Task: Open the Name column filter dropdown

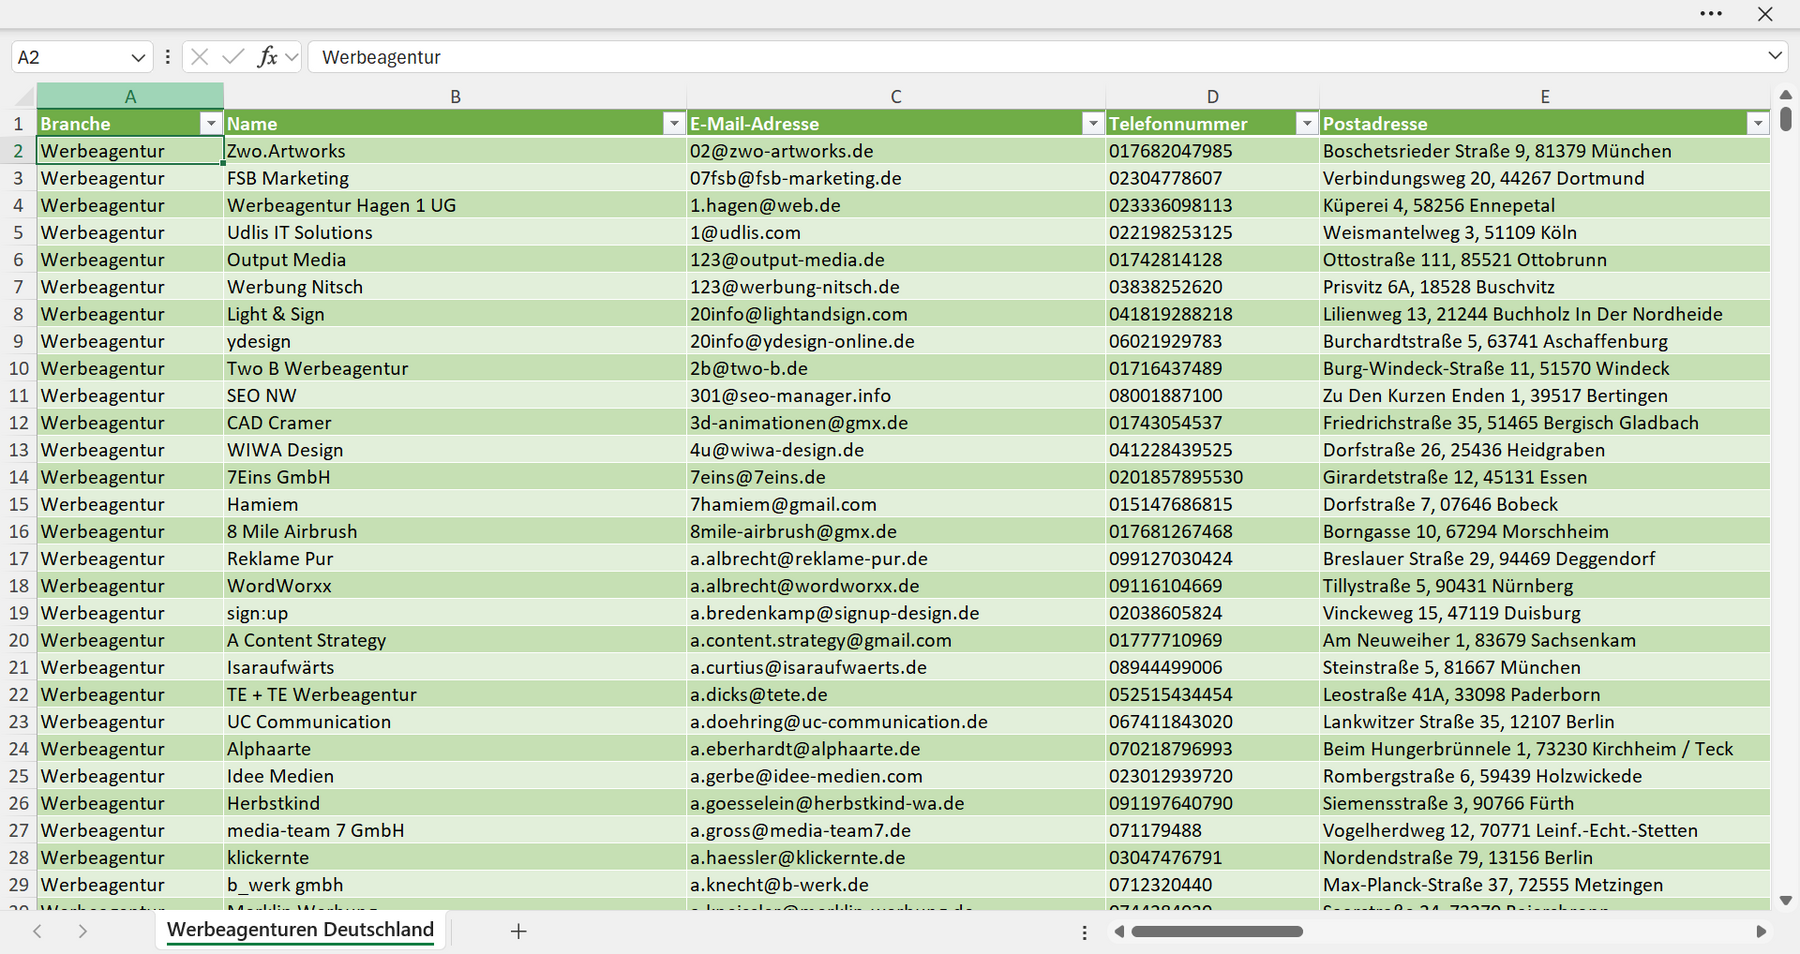Action: click(x=673, y=123)
